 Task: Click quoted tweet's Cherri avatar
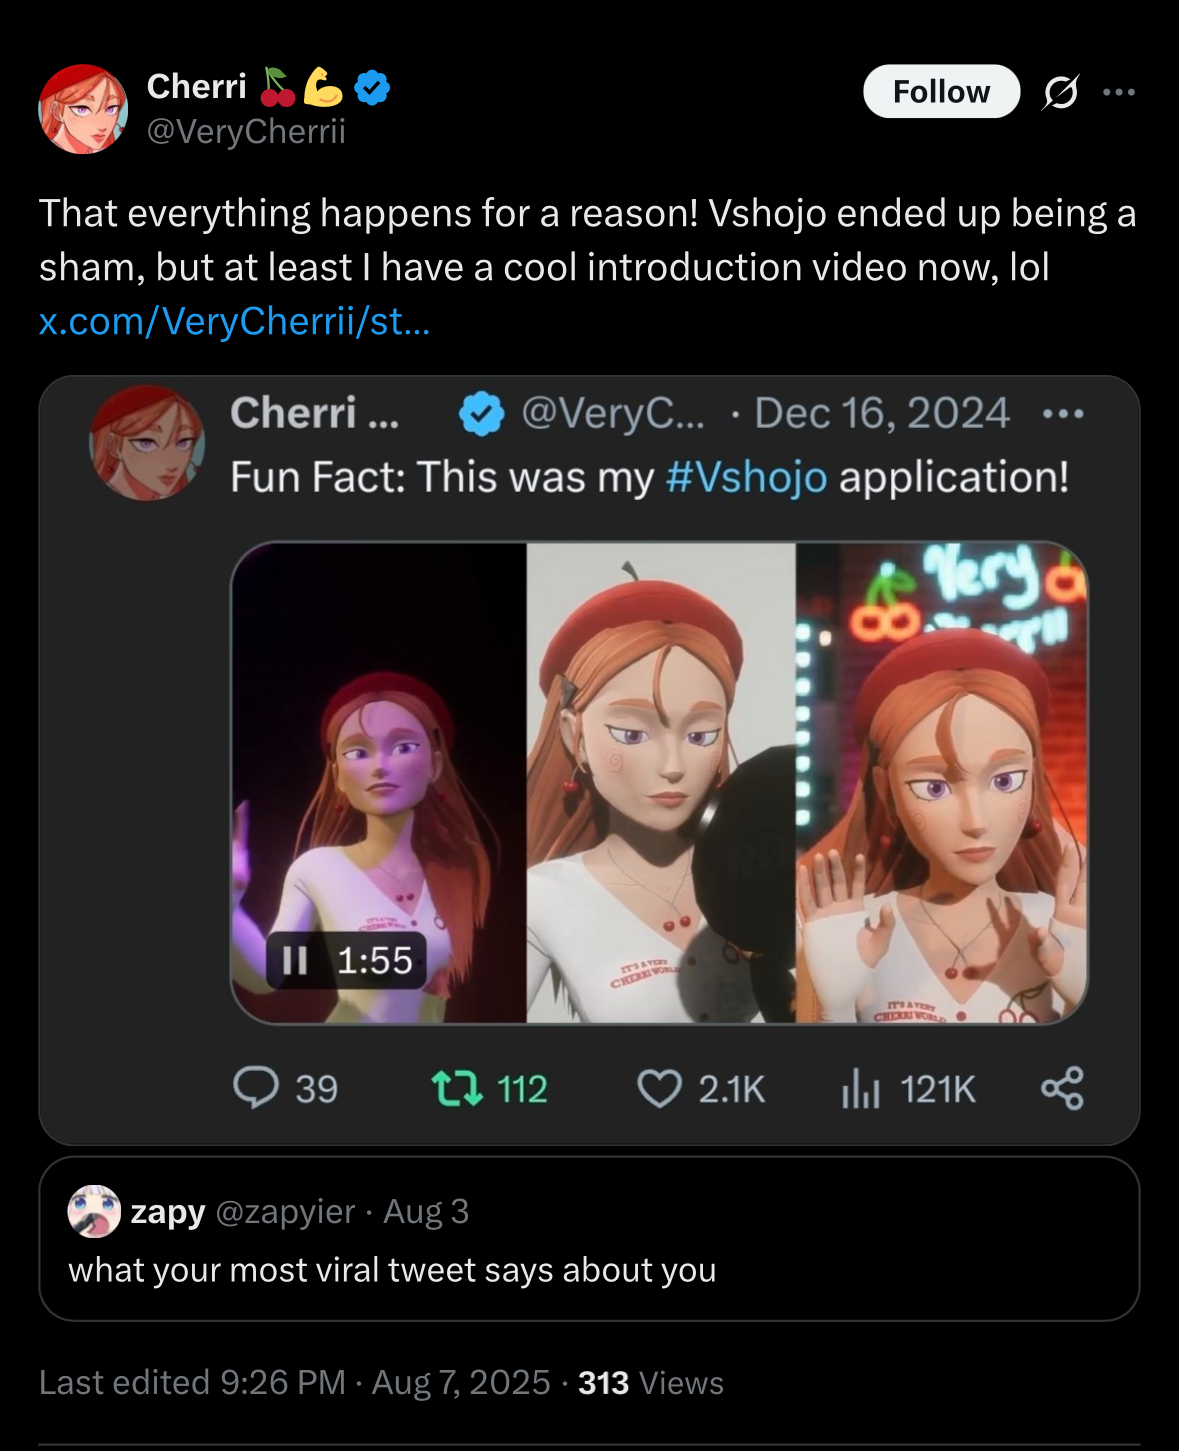tap(147, 442)
